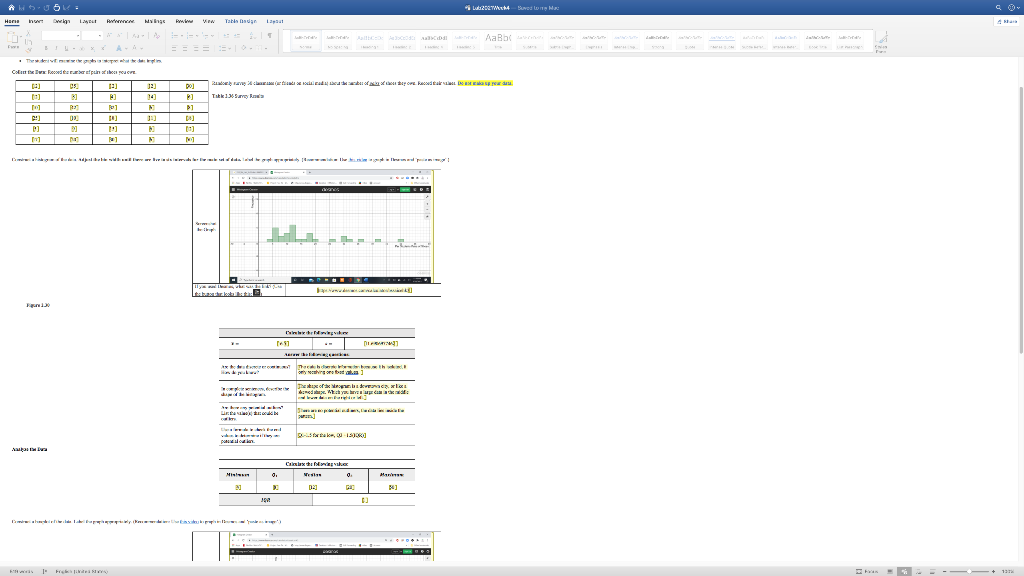This screenshot has height=576, width=1024.
Task: Toggle paragraph marks display
Action: tap(270, 35)
